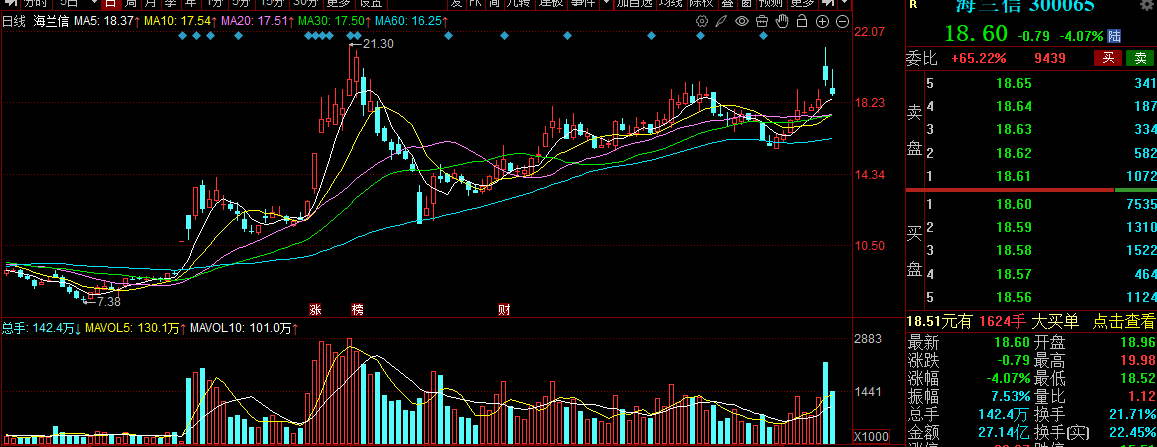The image size is (1157, 447).
Task: Click the 委比 +65.22% value
Action: point(980,58)
